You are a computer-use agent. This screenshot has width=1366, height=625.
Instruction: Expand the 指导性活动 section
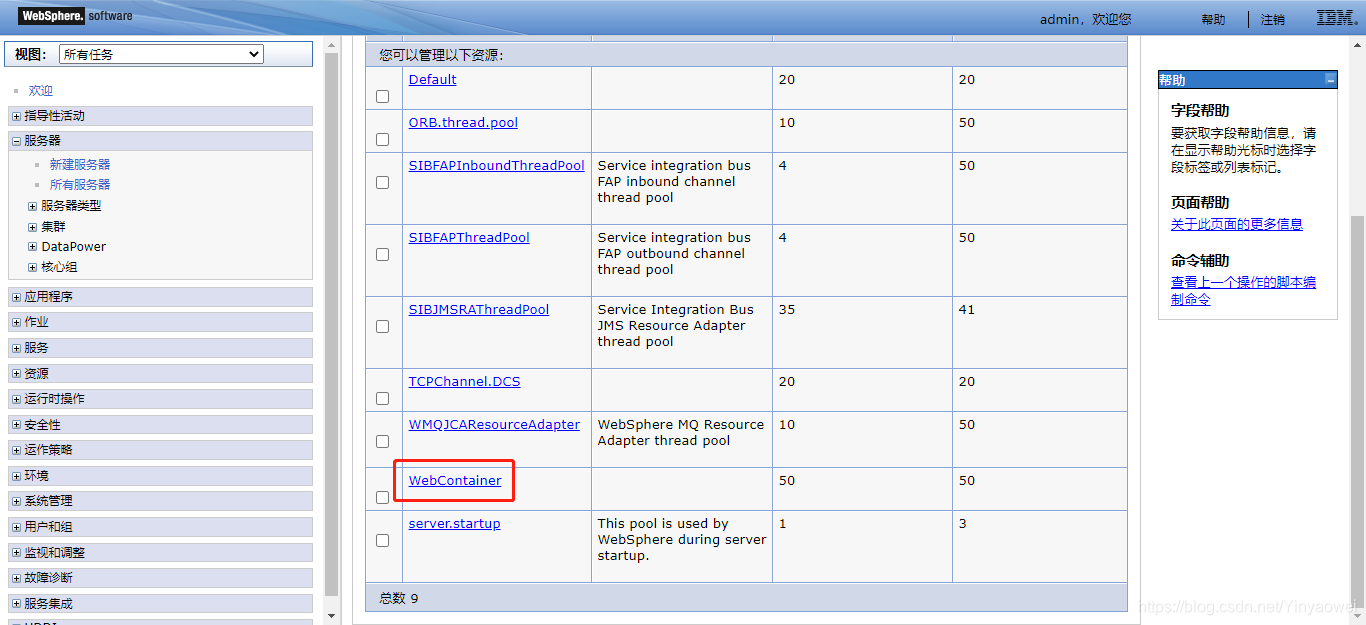pyautogui.click(x=16, y=116)
